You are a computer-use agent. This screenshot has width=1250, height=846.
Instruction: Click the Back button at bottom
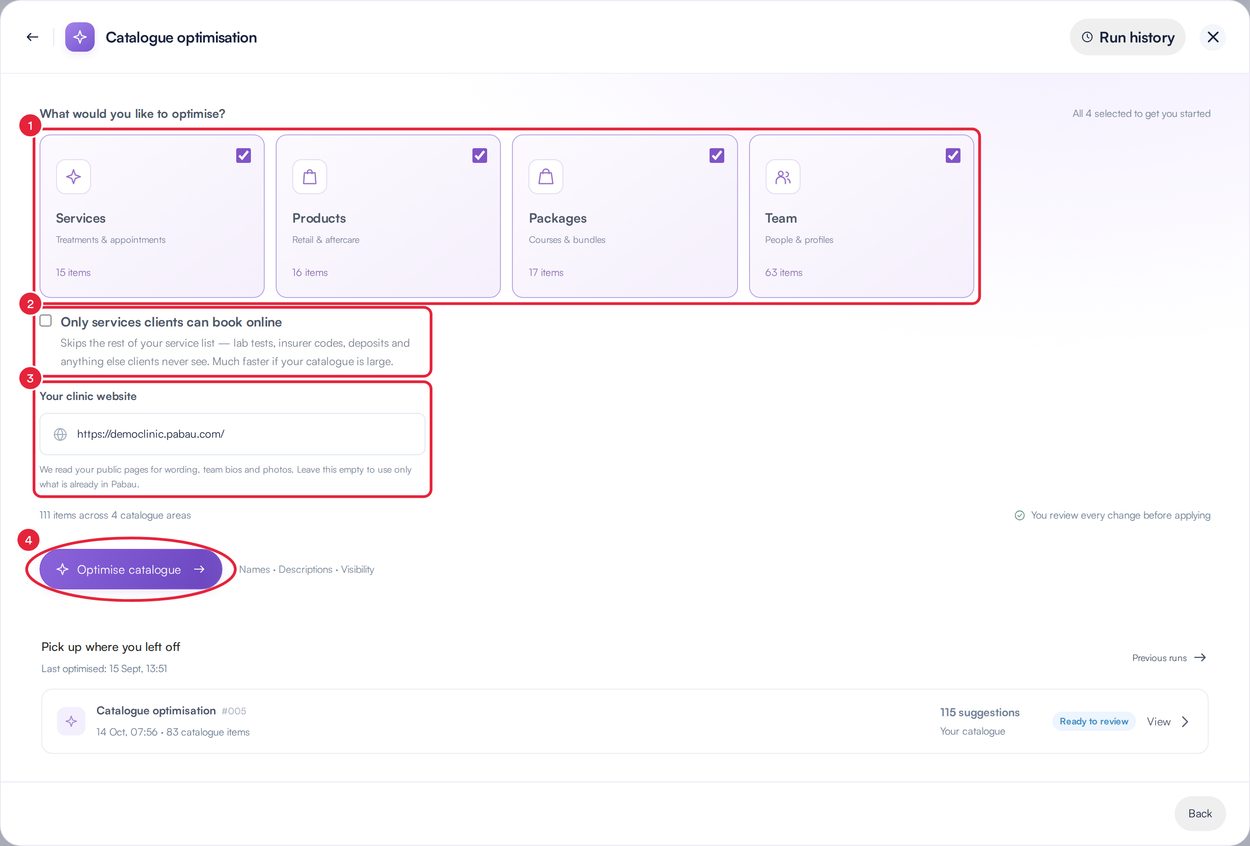(x=1200, y=813)
